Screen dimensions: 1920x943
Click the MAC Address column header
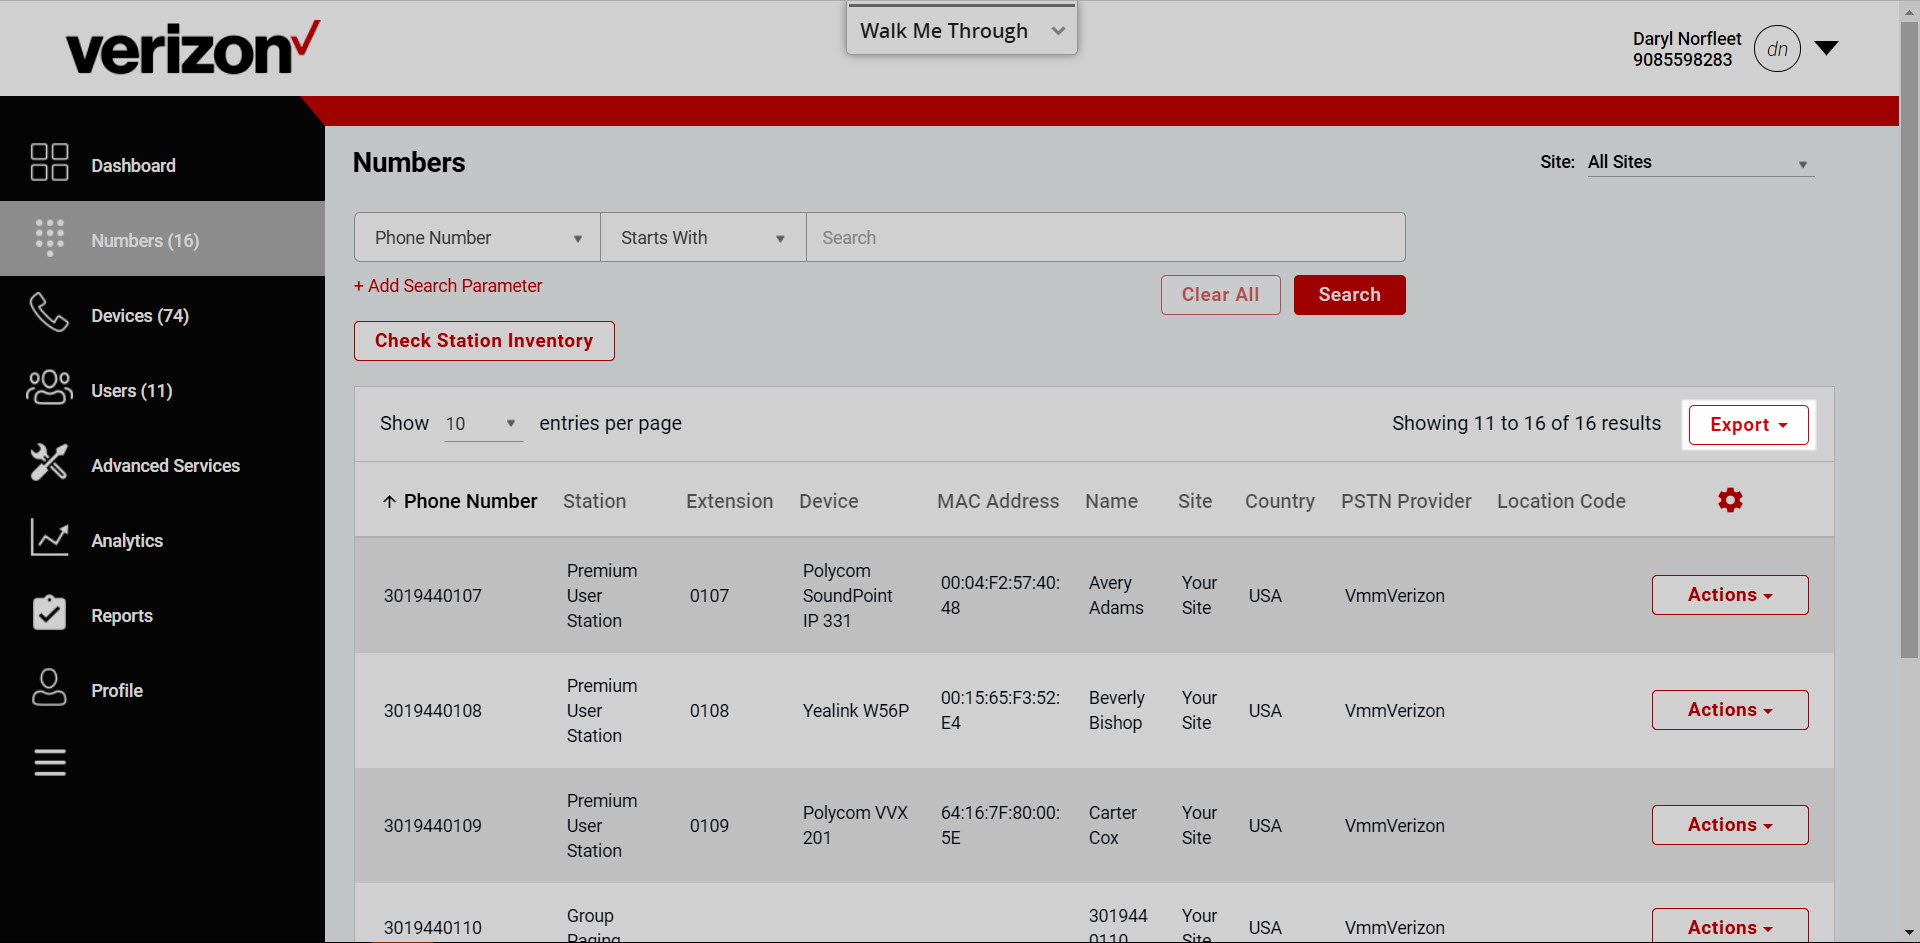998,501
